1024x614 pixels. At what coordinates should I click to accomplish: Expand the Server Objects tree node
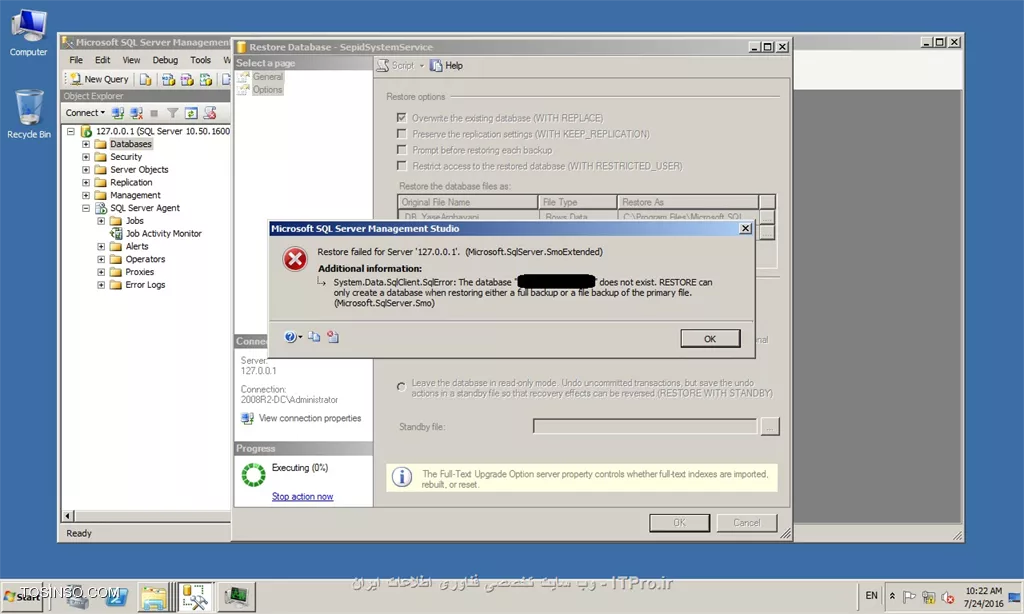click(86, 170)
